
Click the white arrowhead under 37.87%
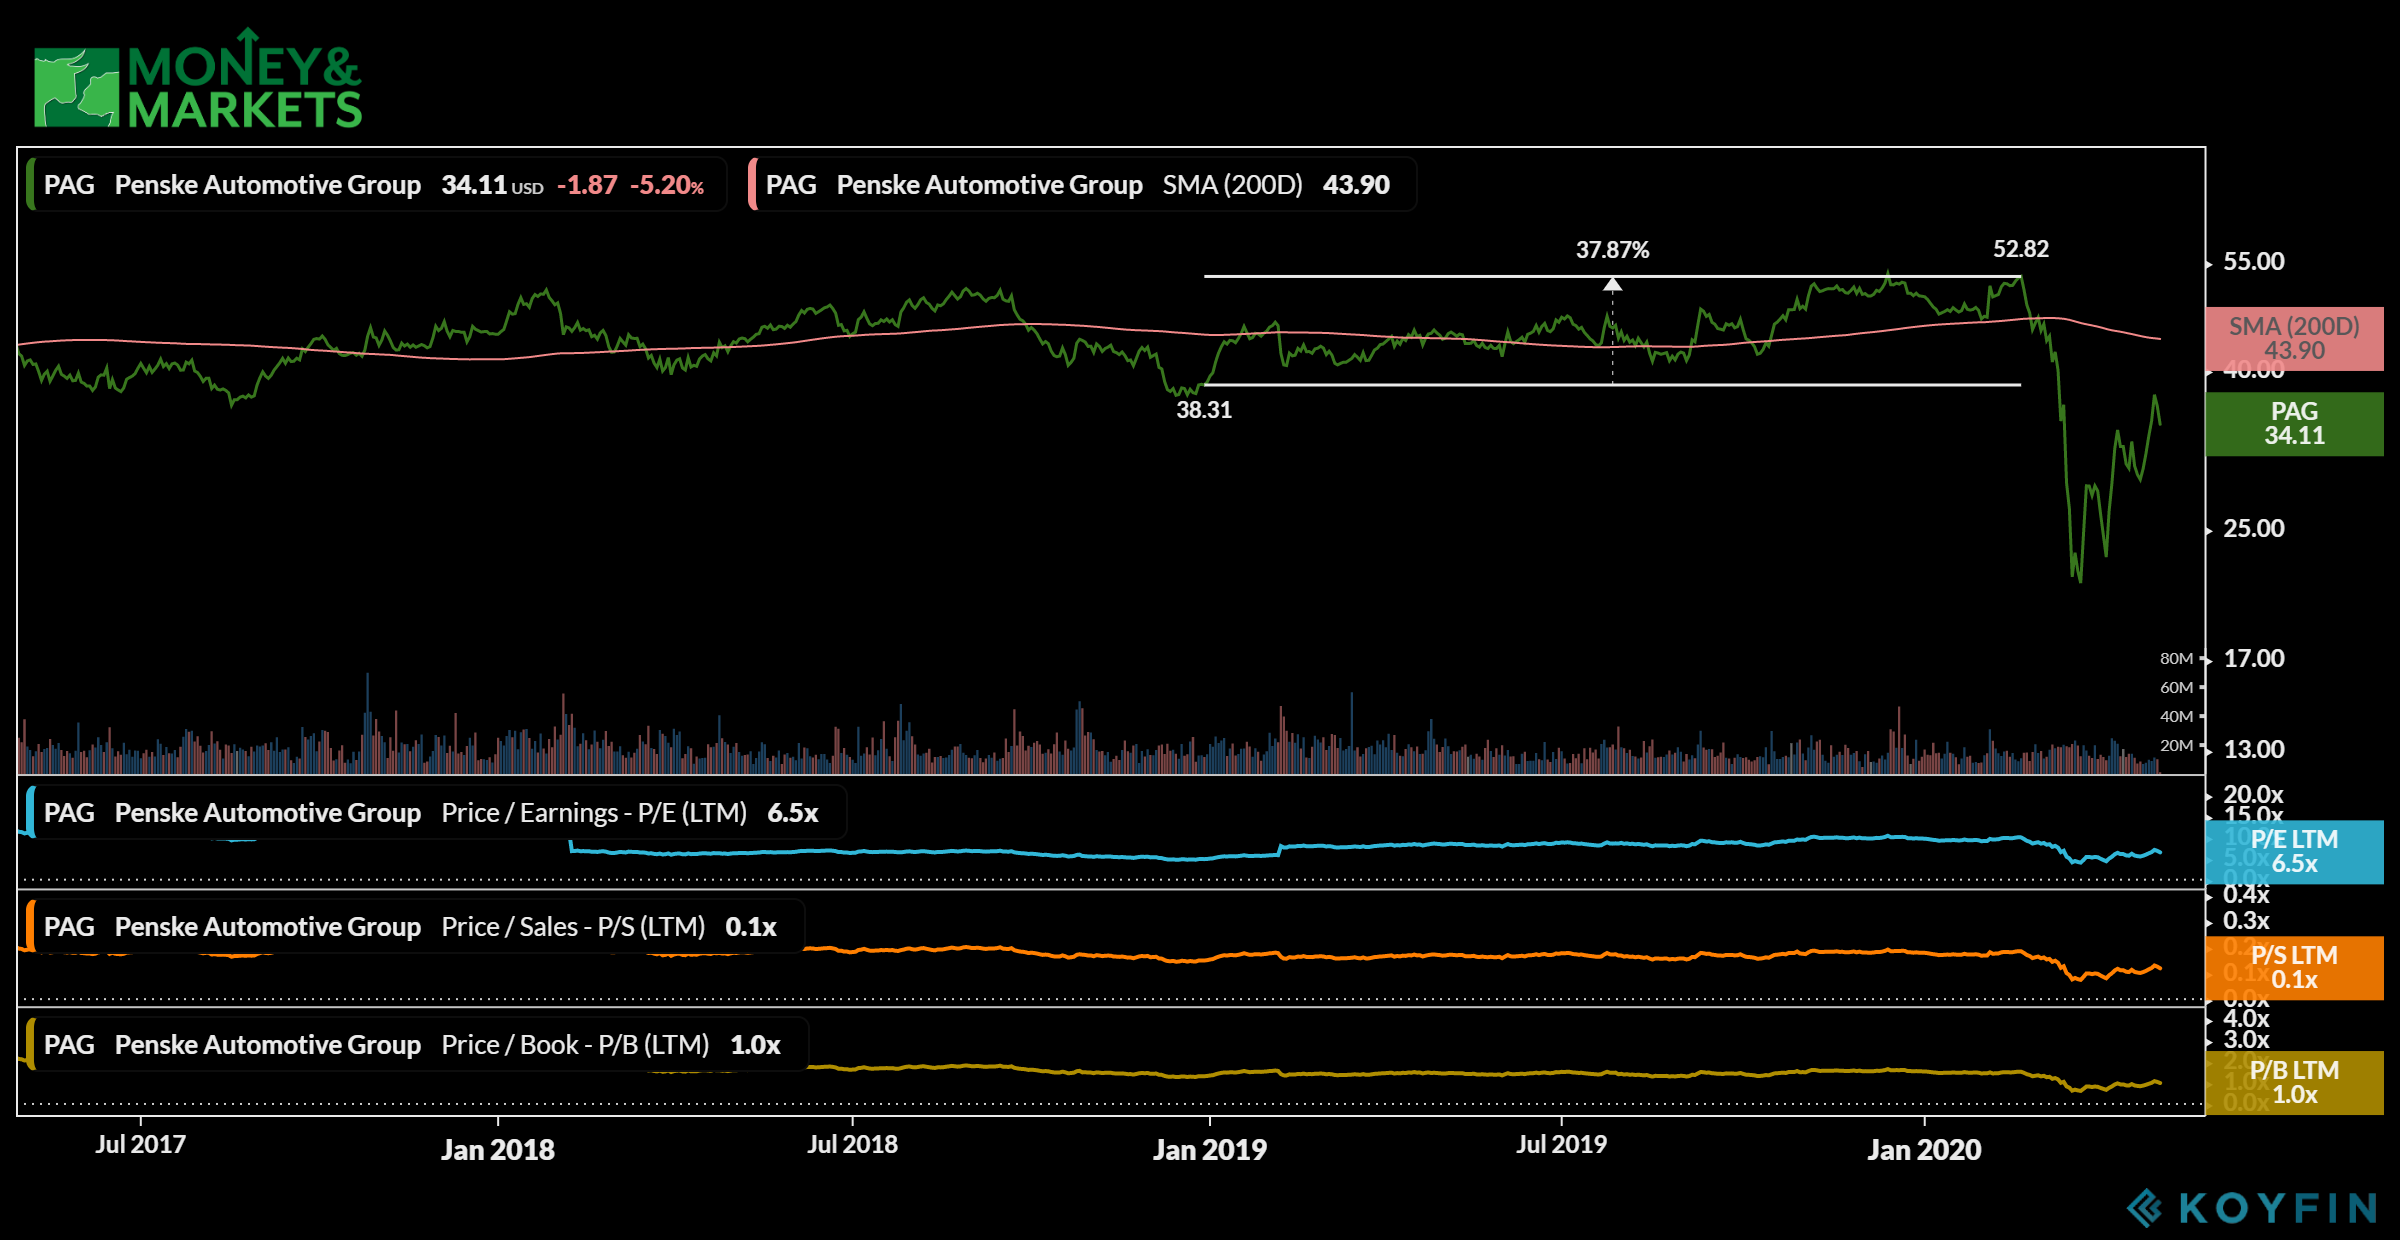pos(1612,285)
